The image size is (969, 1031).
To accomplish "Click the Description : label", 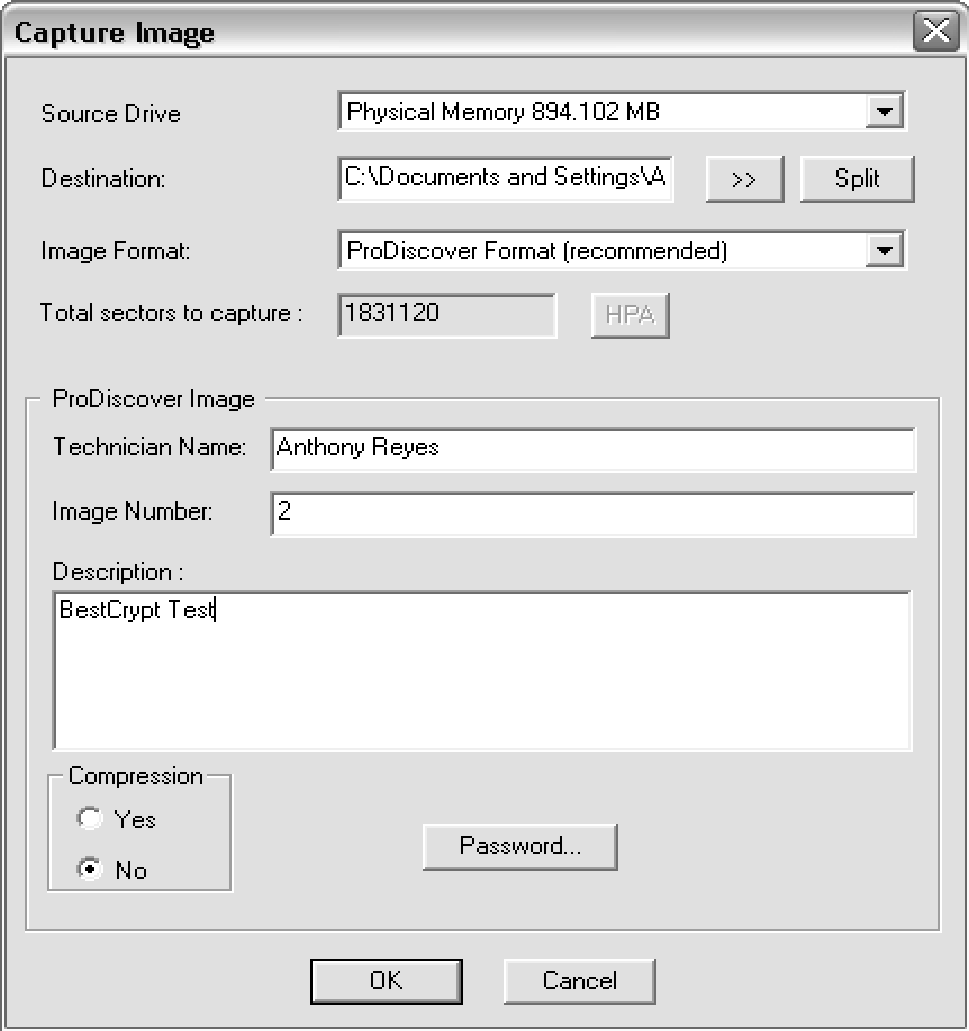I will 118,572.
